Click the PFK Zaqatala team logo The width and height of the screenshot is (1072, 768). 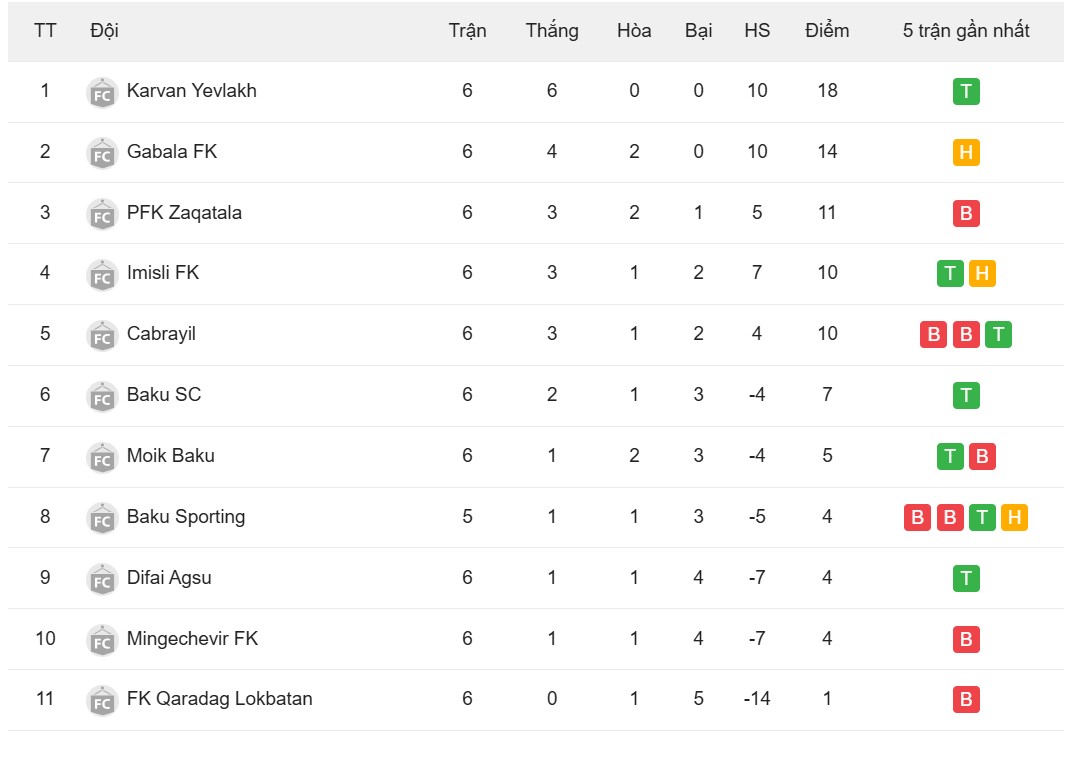[x=102, y=214]
